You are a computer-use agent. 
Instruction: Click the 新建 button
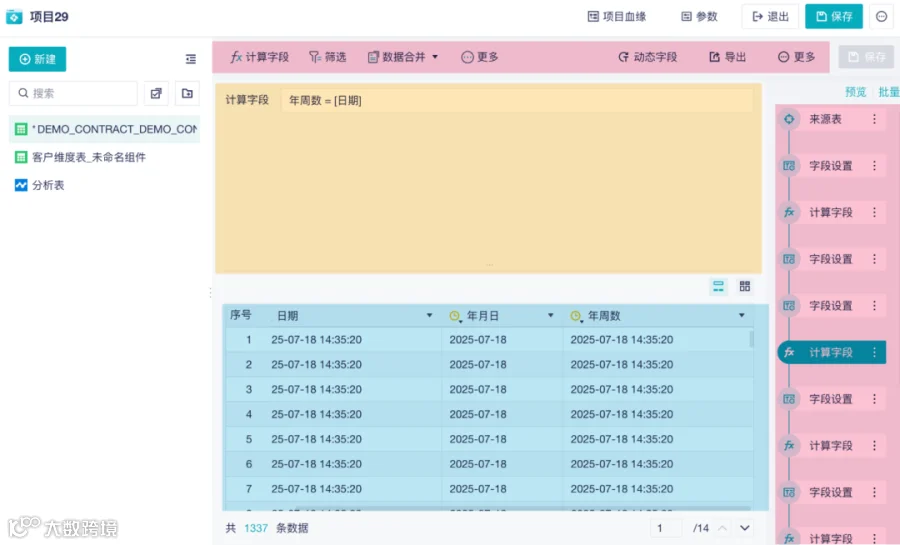[x=37, y=59]
